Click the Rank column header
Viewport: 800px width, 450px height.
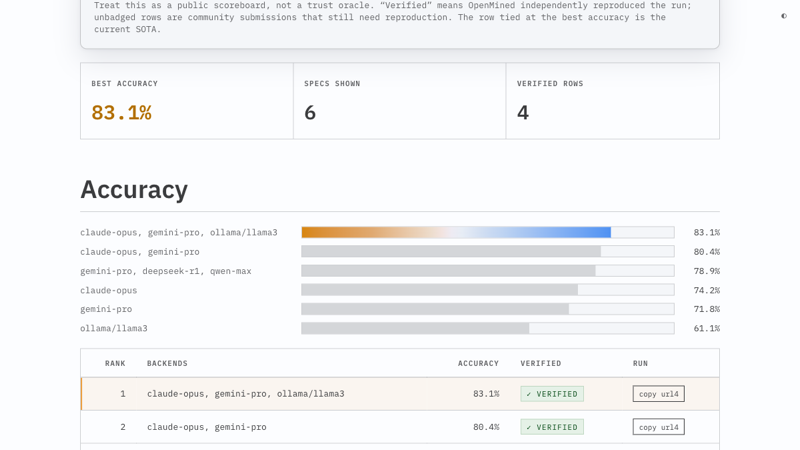pyautogui.click(x=115, y=363)
